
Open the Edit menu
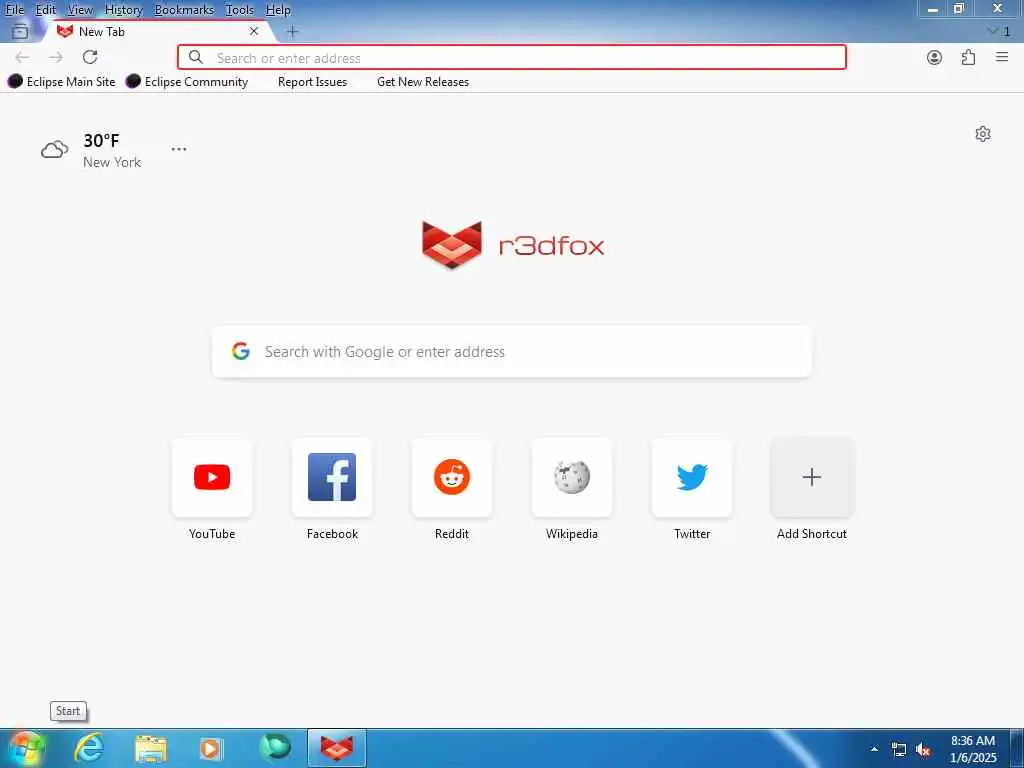[x=46, y=10]
